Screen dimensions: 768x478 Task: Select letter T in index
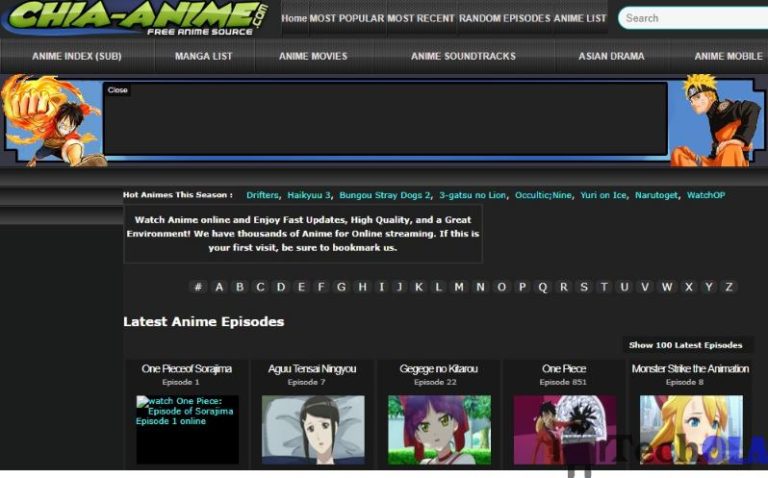[x=604, y=287]
